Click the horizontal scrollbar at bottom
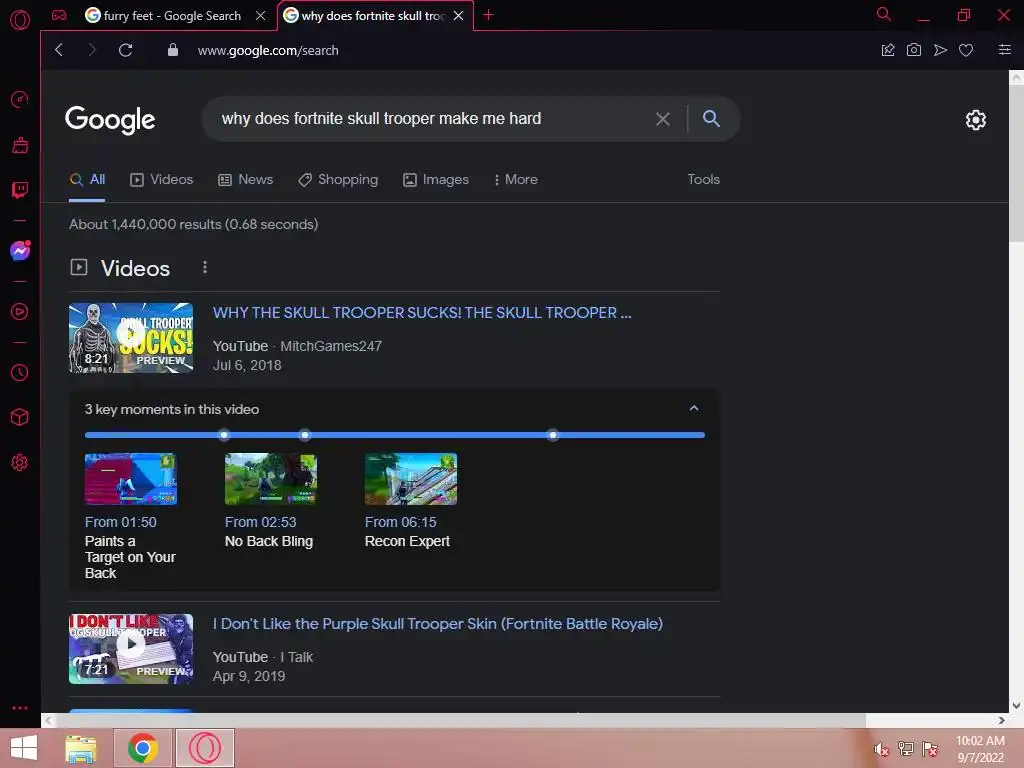 tap(459, 720)
